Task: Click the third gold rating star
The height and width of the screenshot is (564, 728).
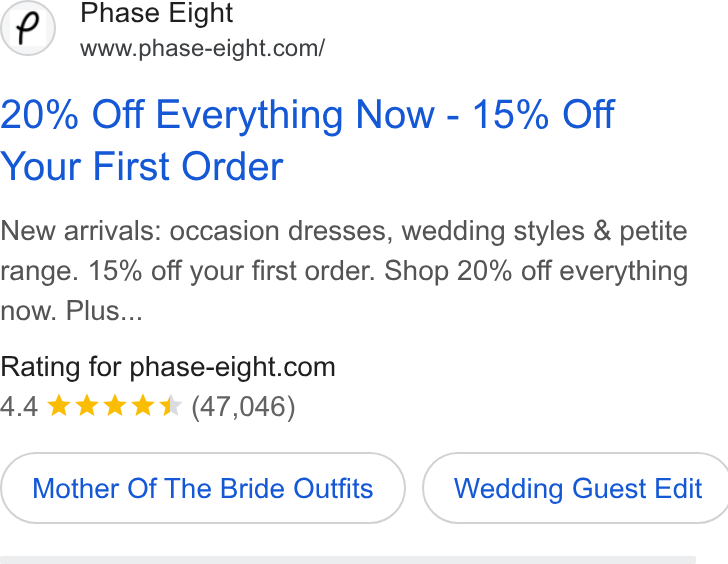Action: click(x=115, y=405)
